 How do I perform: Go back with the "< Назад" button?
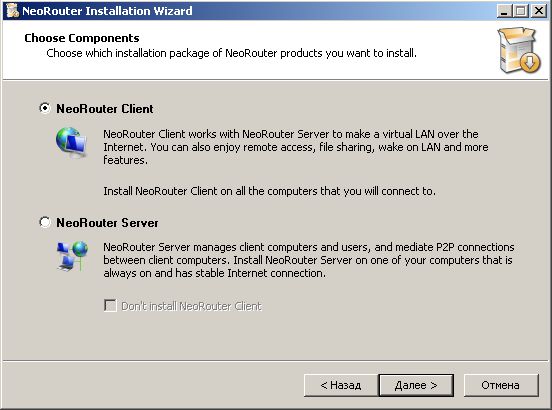tap(340, 385)
